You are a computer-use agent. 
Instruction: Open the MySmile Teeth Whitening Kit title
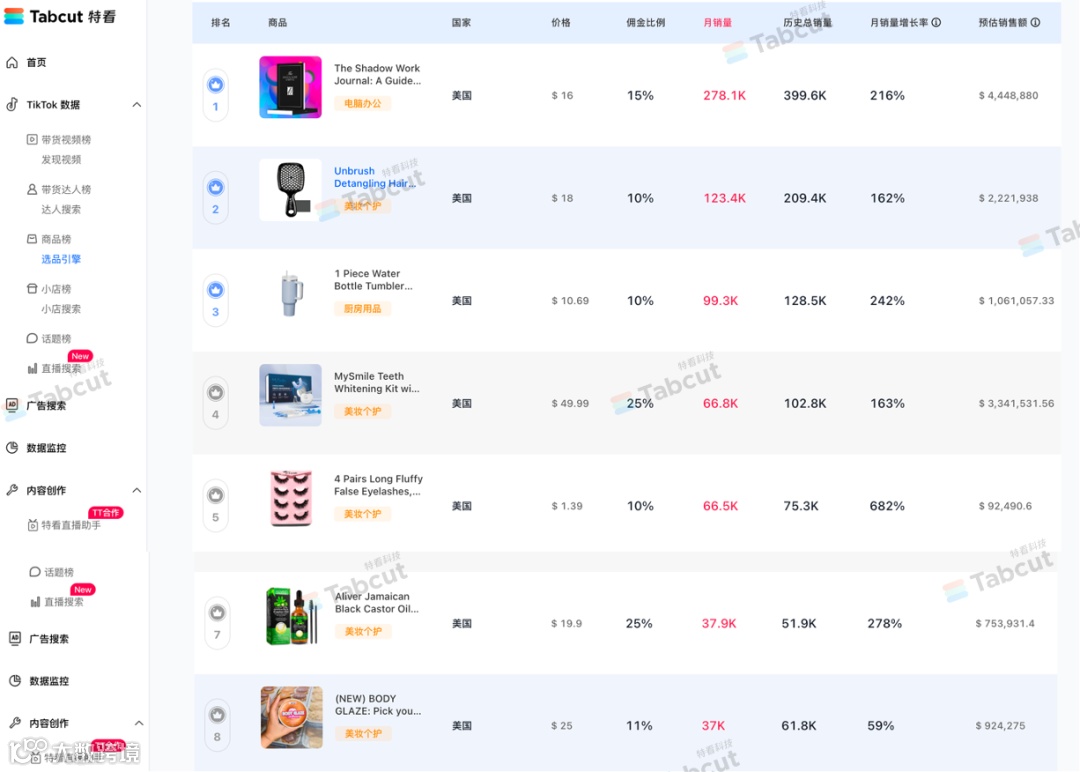point(376,382)
